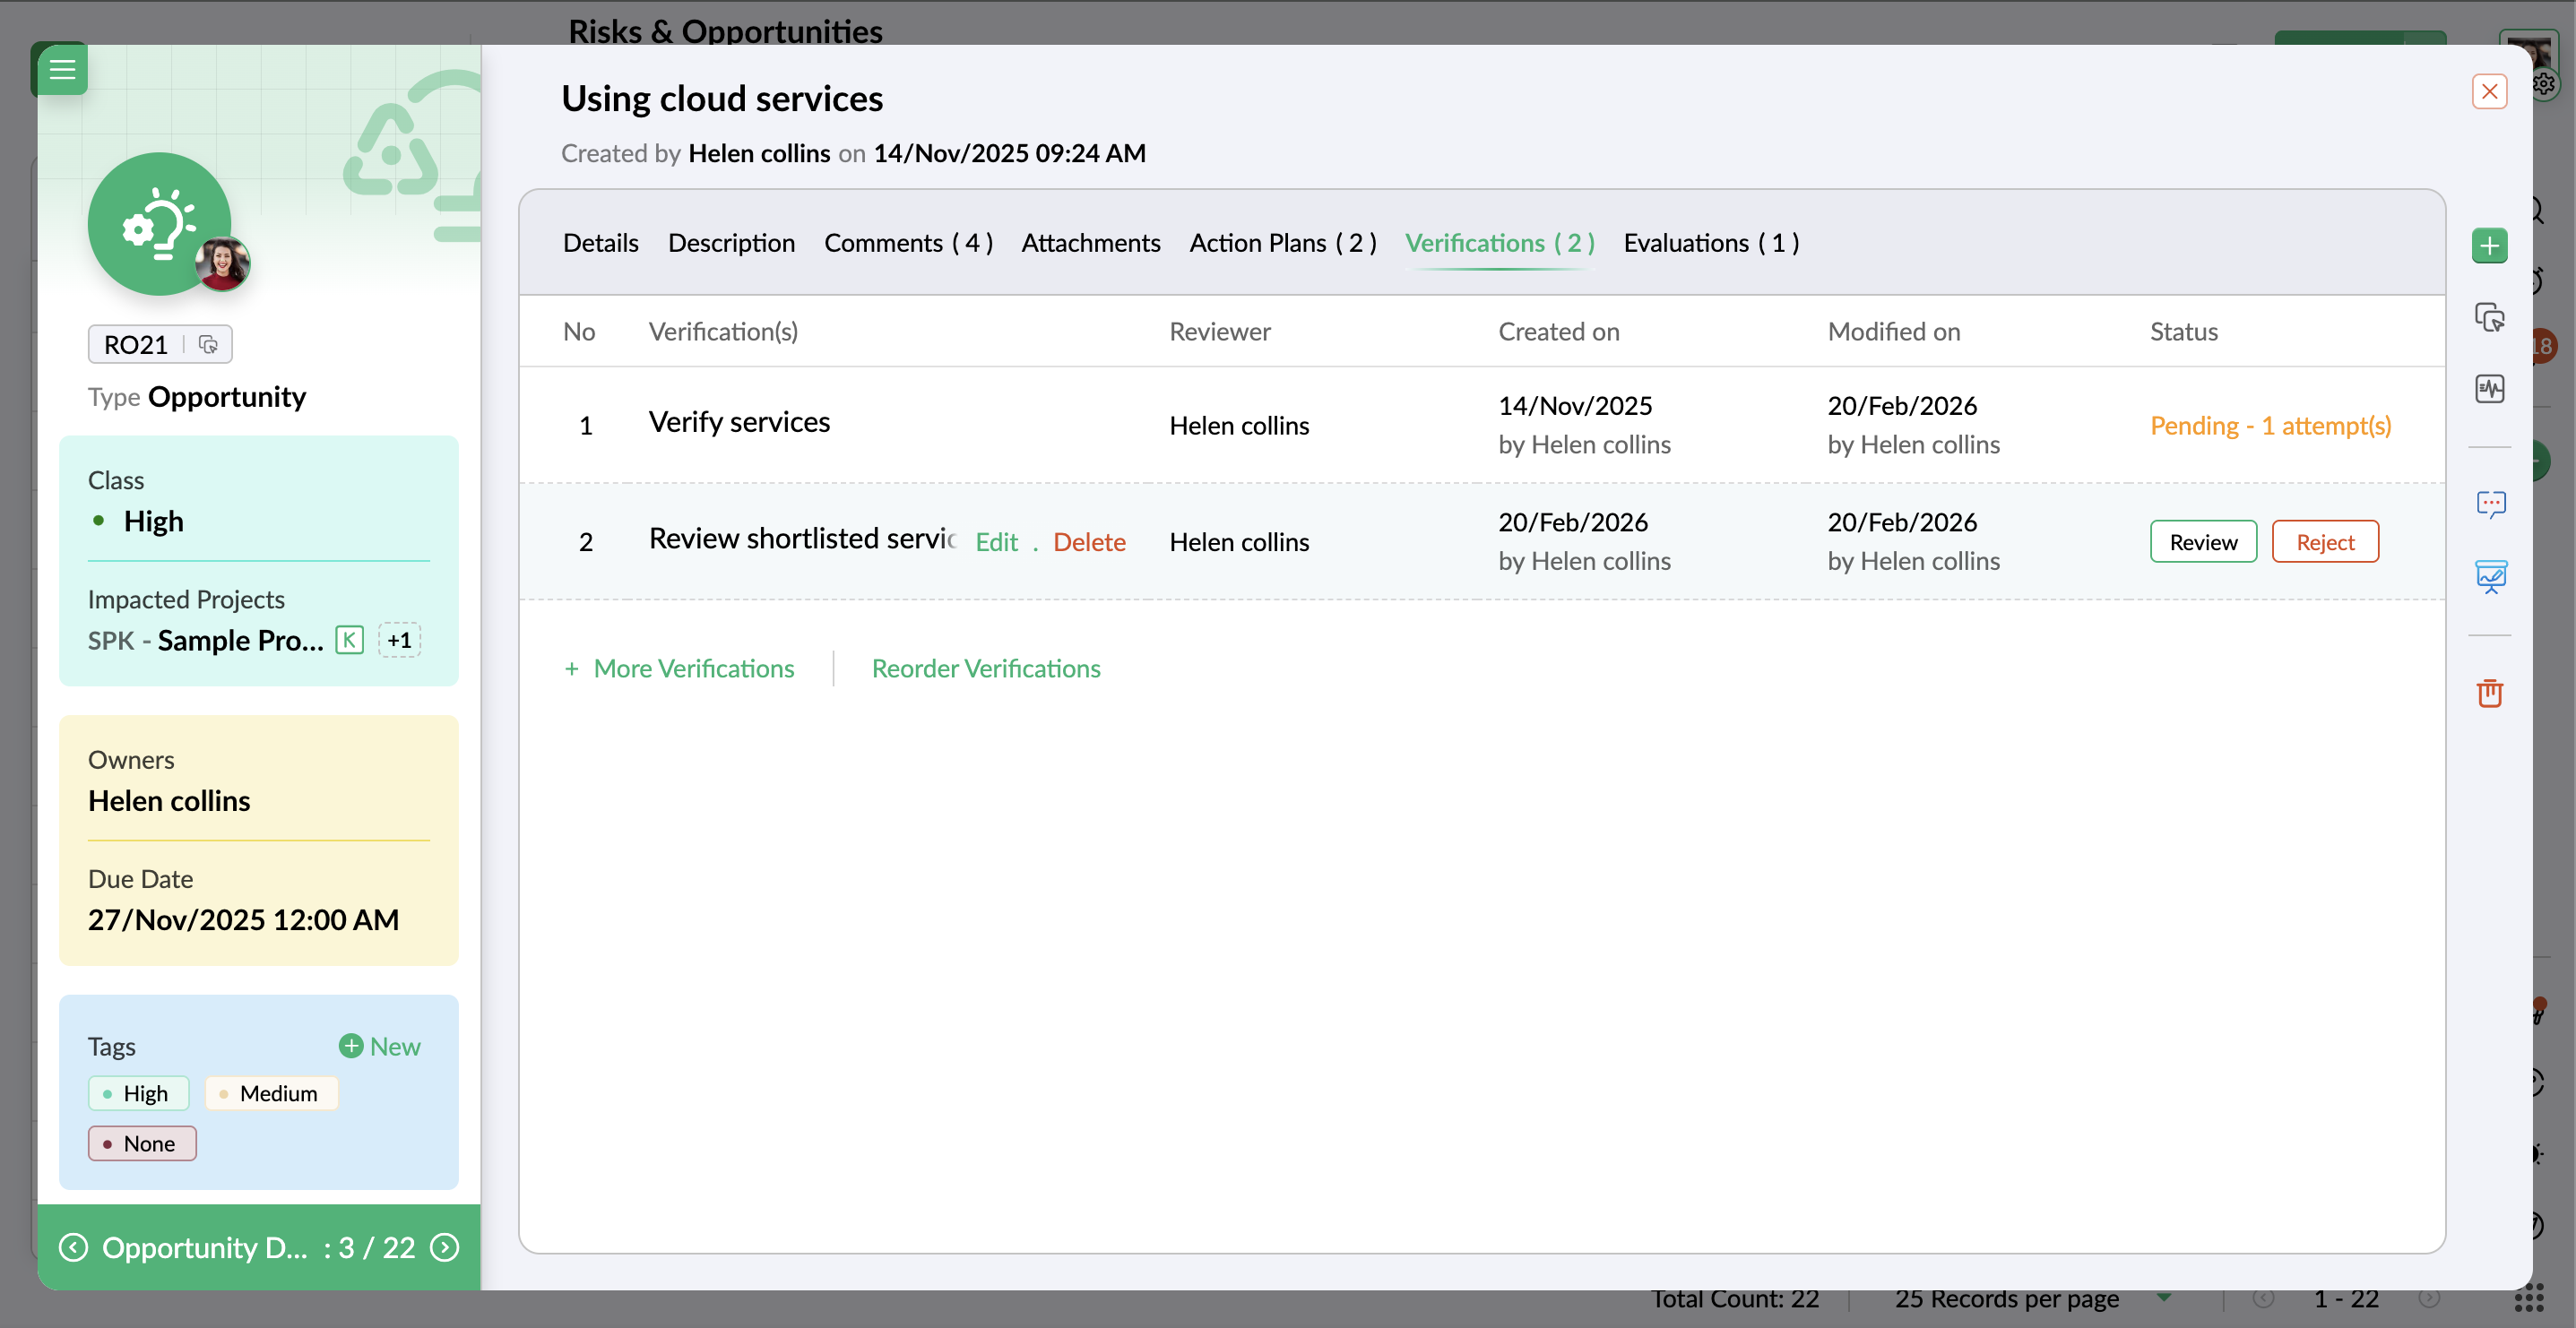Go to next opportunity arrow
Viewport: 2576px width, 1328px height.
(444, 1247)
